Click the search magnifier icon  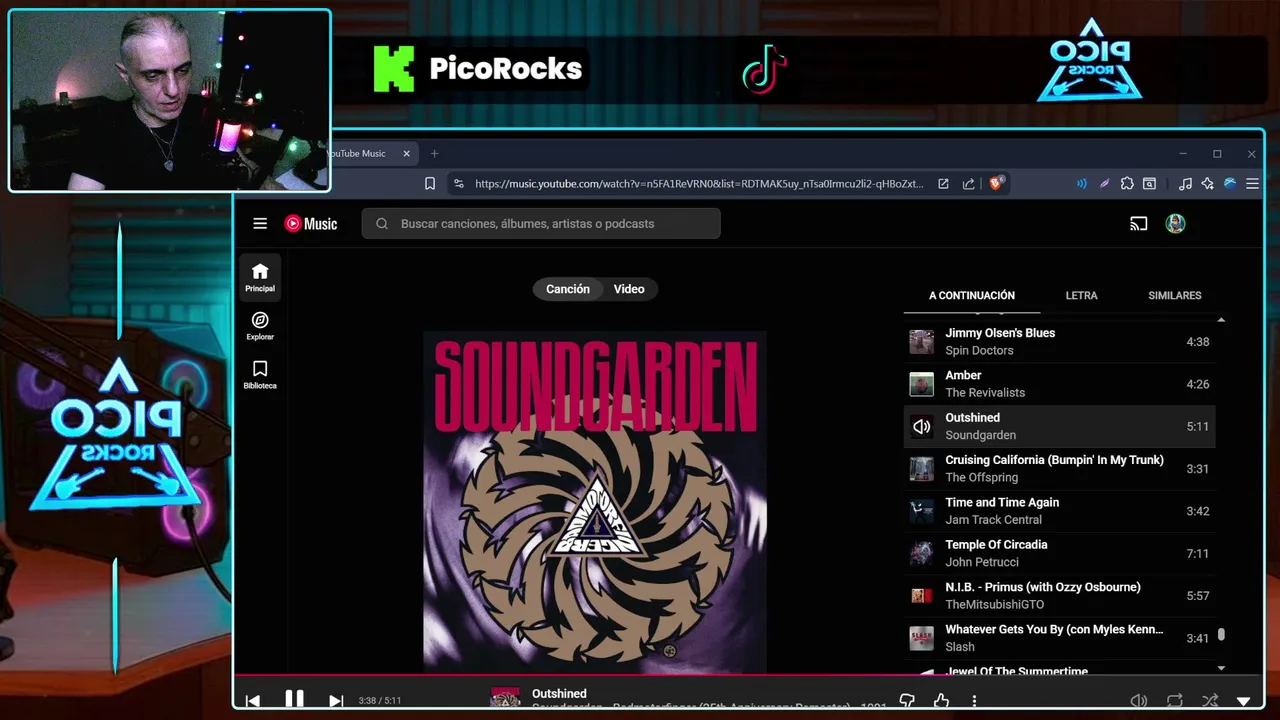[382, 224]
